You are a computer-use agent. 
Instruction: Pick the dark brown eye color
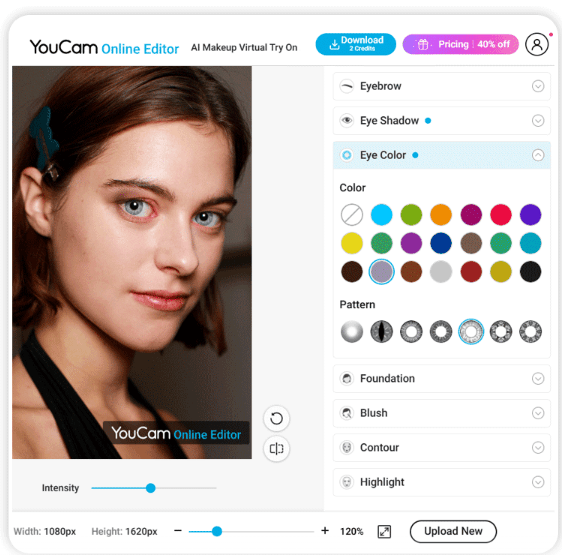pos(352,271)
